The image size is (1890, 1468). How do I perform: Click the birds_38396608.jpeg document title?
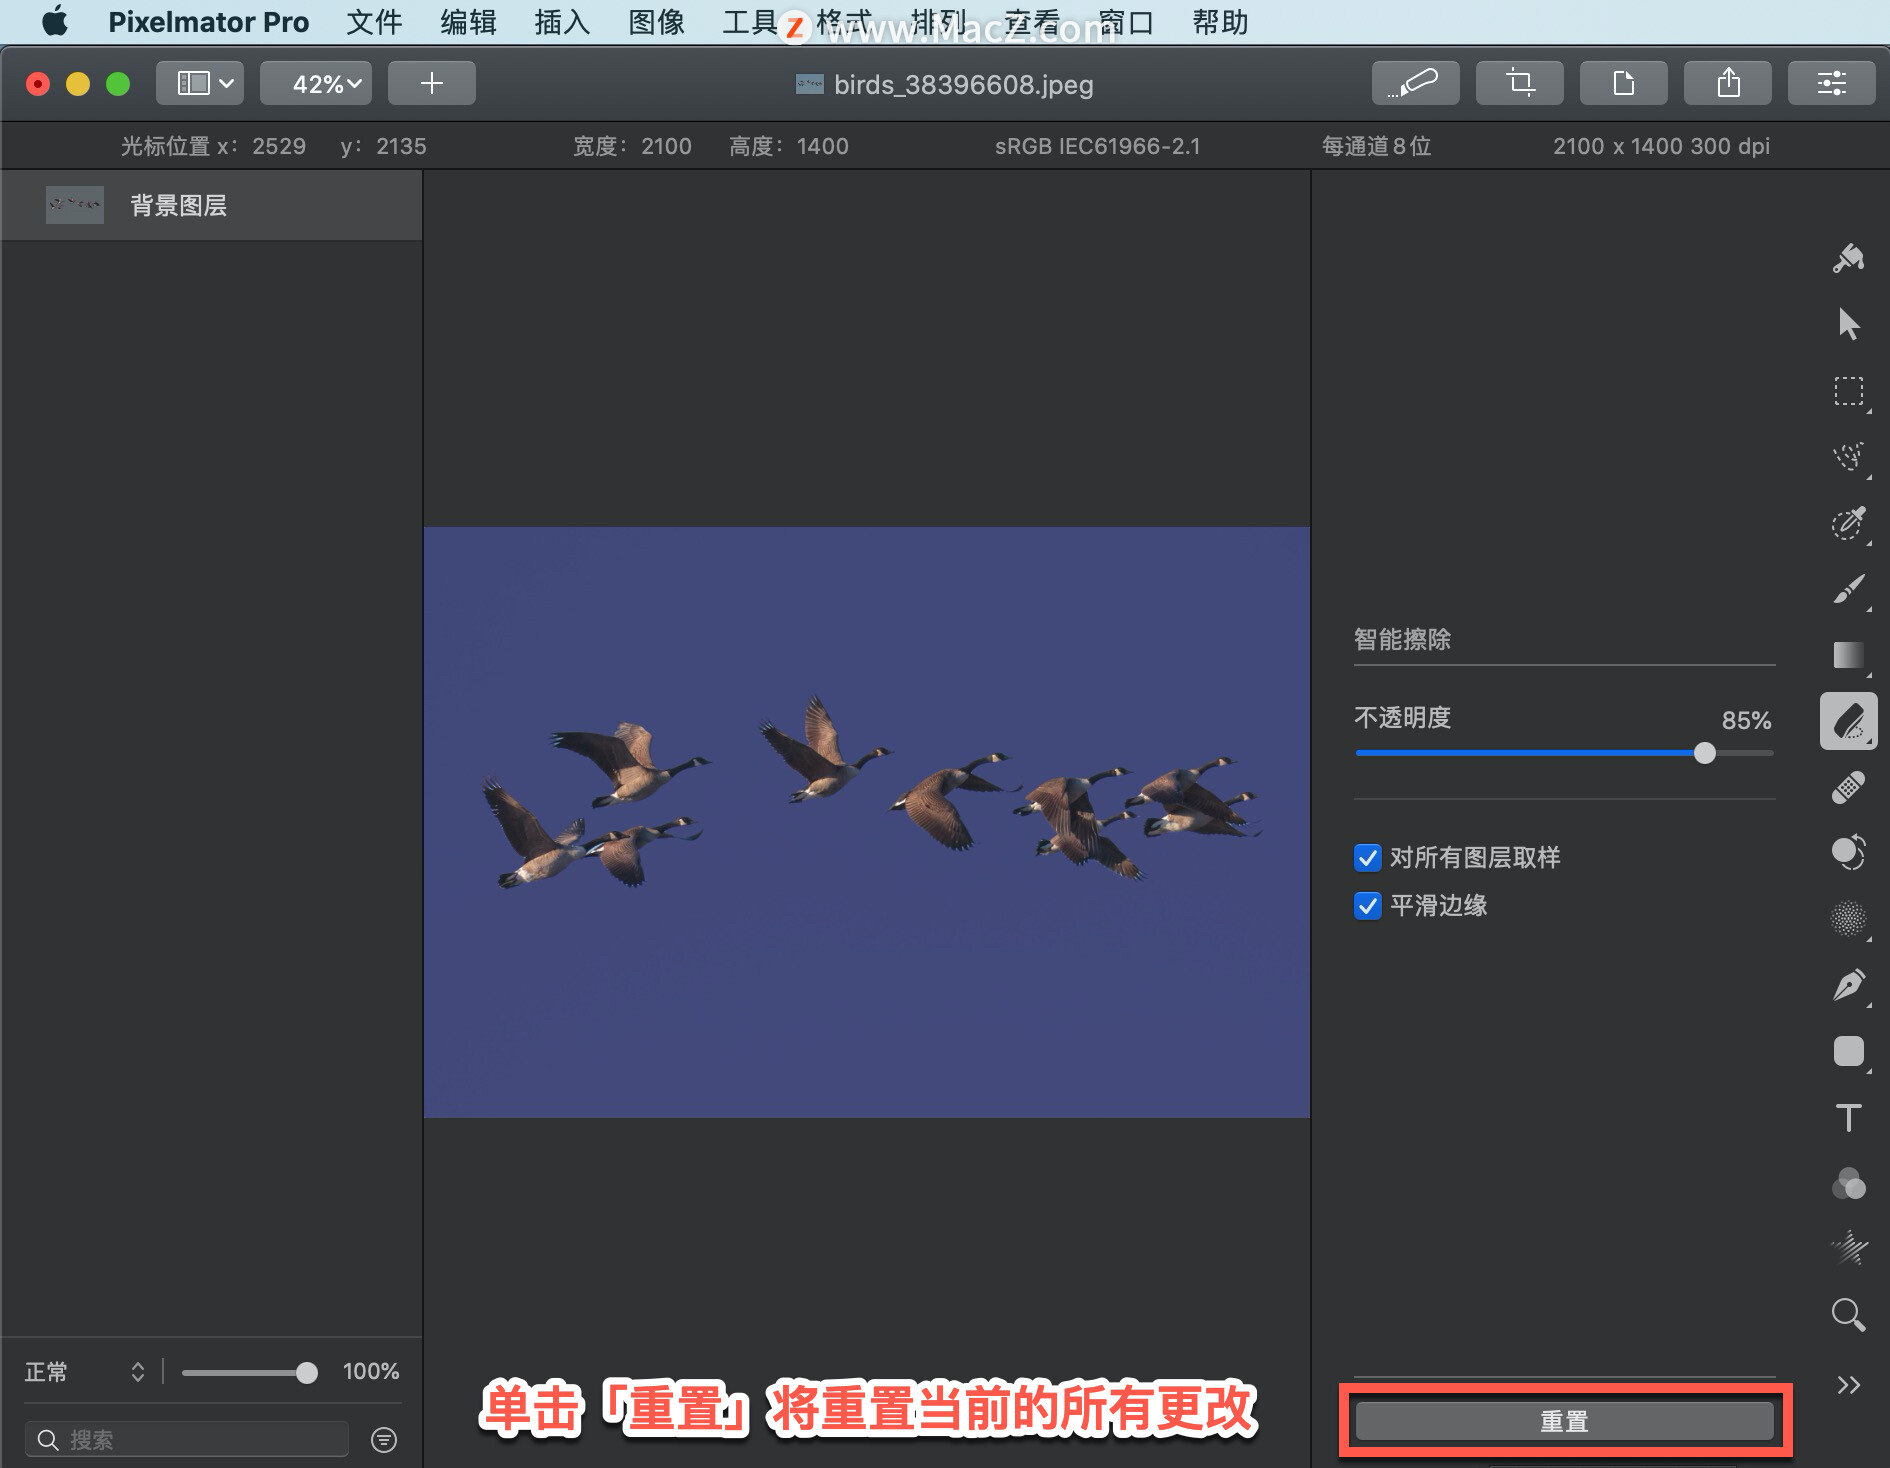[963, 85]
